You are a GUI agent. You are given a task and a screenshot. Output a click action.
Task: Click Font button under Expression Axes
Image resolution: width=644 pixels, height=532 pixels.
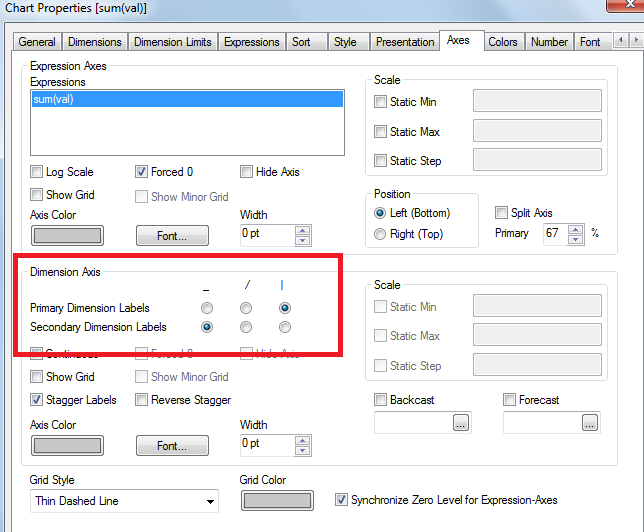click(x=172, y=236)
